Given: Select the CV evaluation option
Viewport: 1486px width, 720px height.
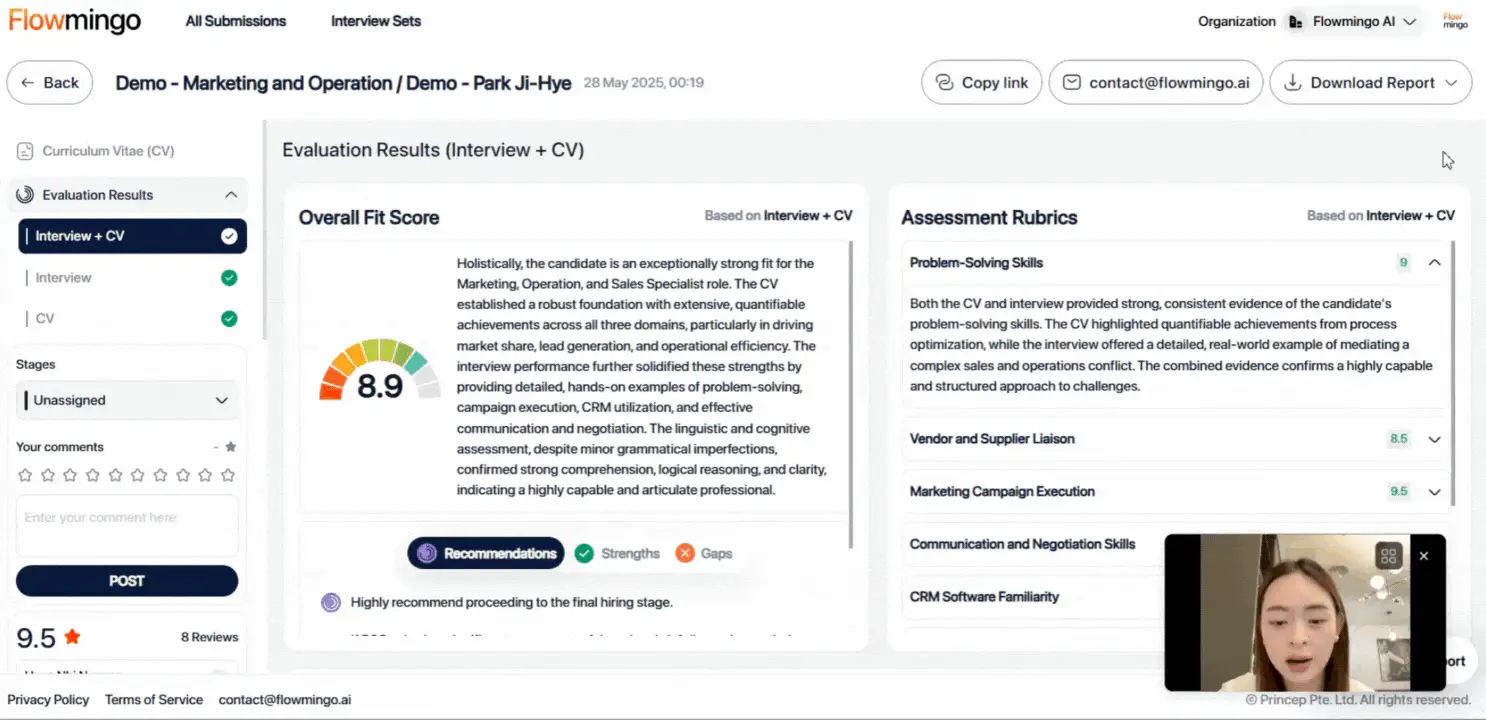Looking at the screenshot, I should [45, 319].
